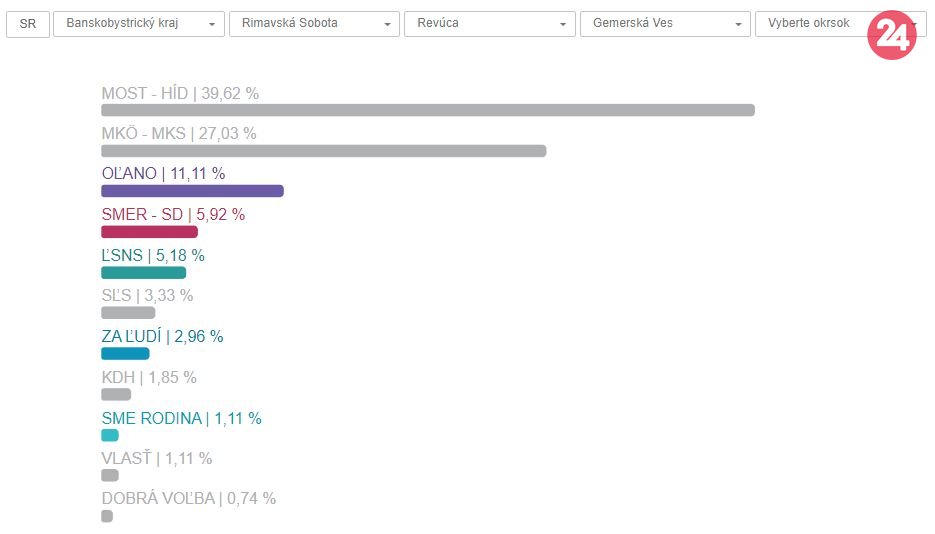Expand the Rimavská Sobota dropdown

click(x=314, y=23)
